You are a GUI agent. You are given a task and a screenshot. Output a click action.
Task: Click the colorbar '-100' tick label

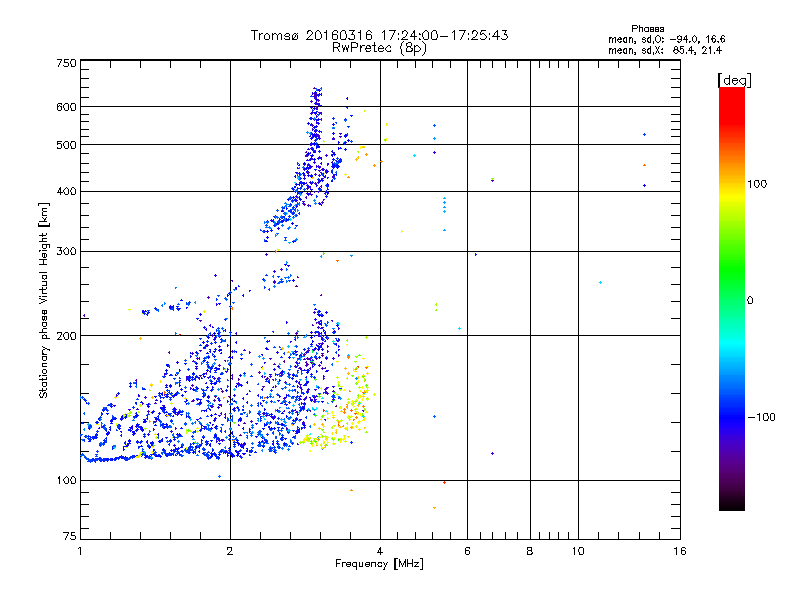pyautogui.click(x=761, y=417)
